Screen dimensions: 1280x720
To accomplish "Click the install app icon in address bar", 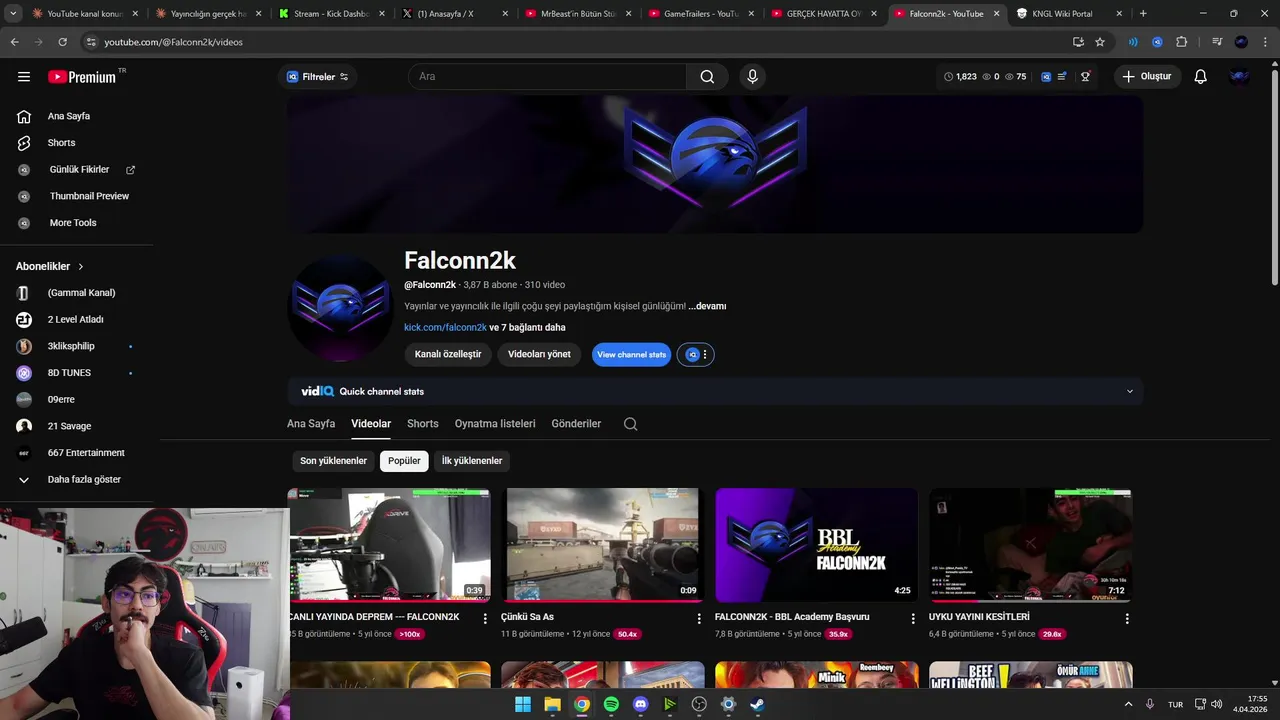I will [1078, 42].
